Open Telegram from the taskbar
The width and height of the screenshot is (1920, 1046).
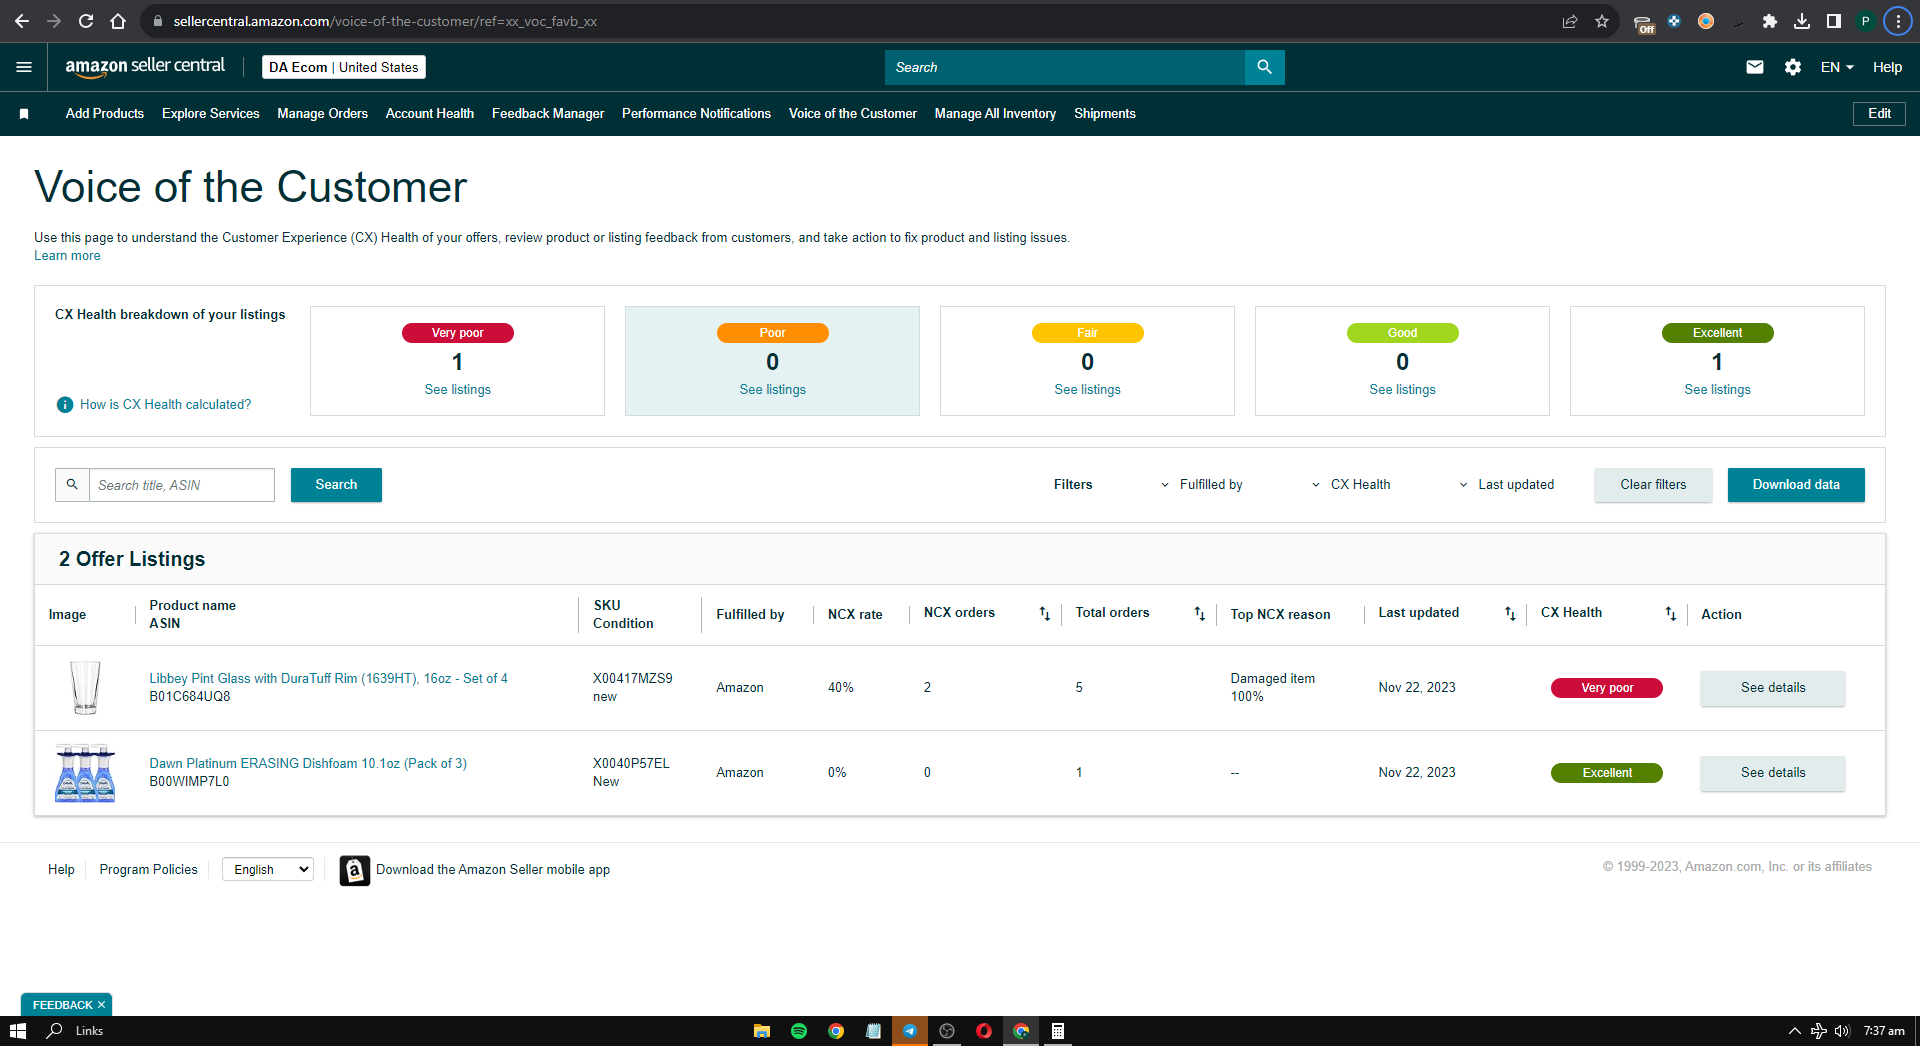click(x=910, y=1031)
